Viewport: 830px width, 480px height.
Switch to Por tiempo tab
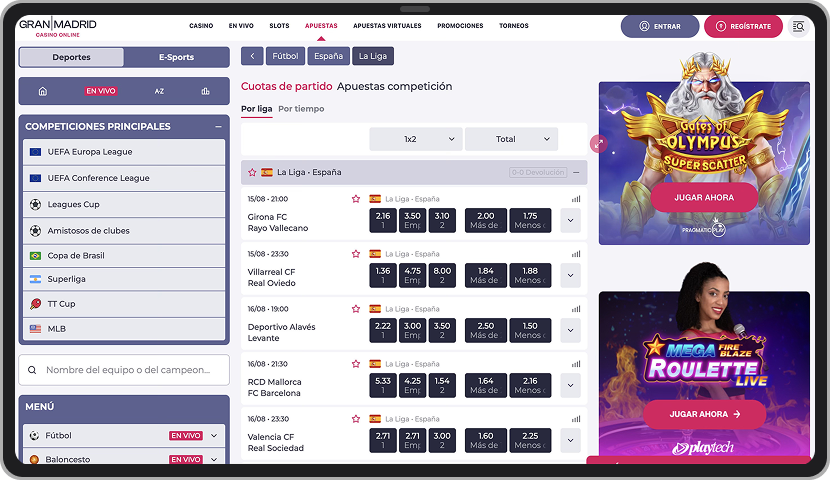click(301, 108)
